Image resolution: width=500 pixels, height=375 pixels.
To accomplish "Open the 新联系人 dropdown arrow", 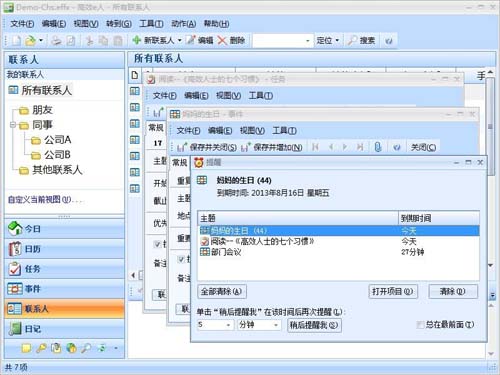I will point(179,41).
